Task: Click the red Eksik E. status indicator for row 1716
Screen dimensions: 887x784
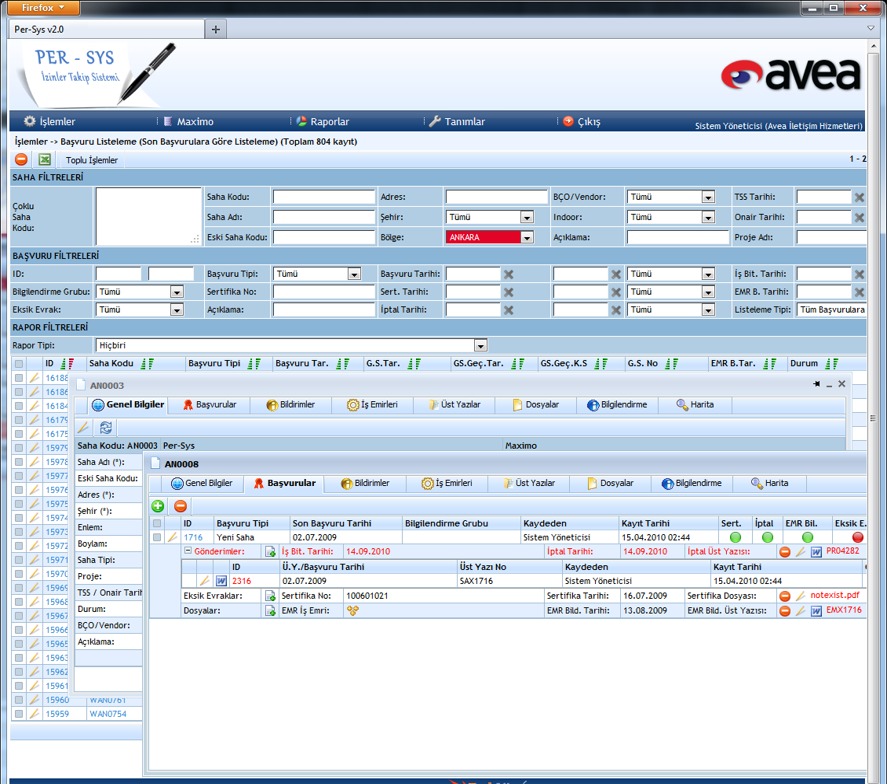Action: point(858,537)
